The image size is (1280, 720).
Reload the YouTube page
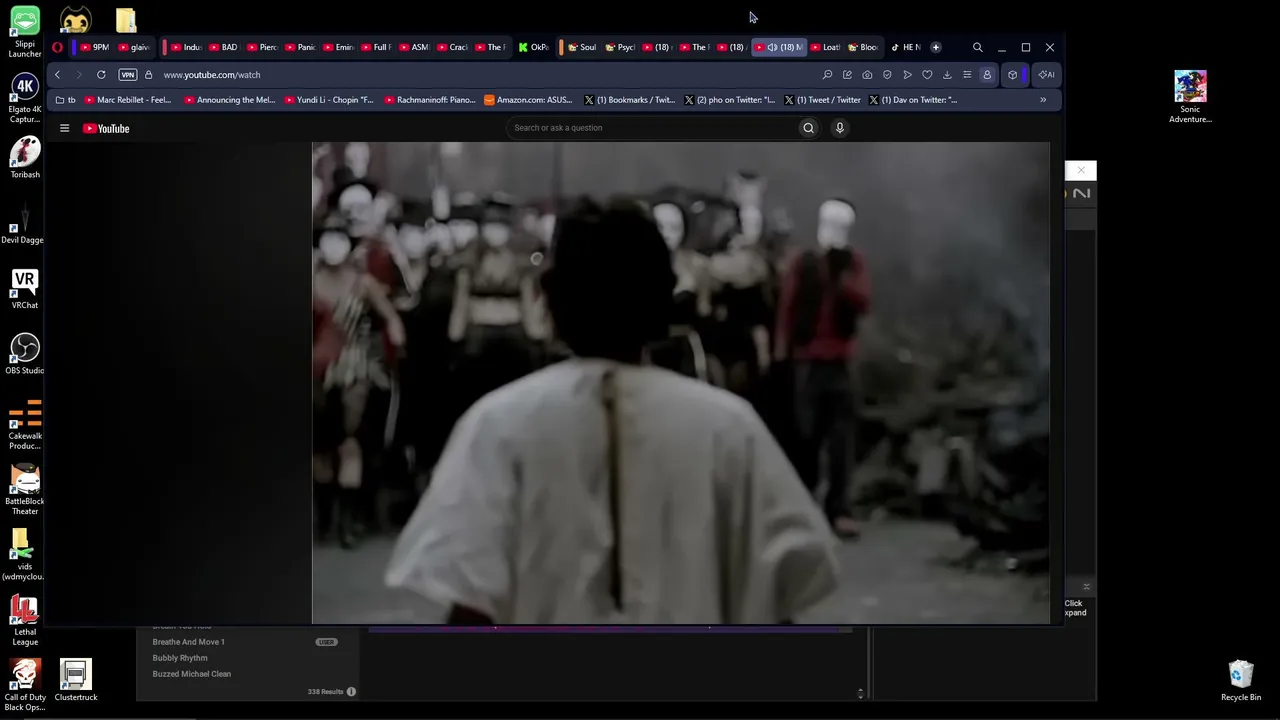click(101, 75)
